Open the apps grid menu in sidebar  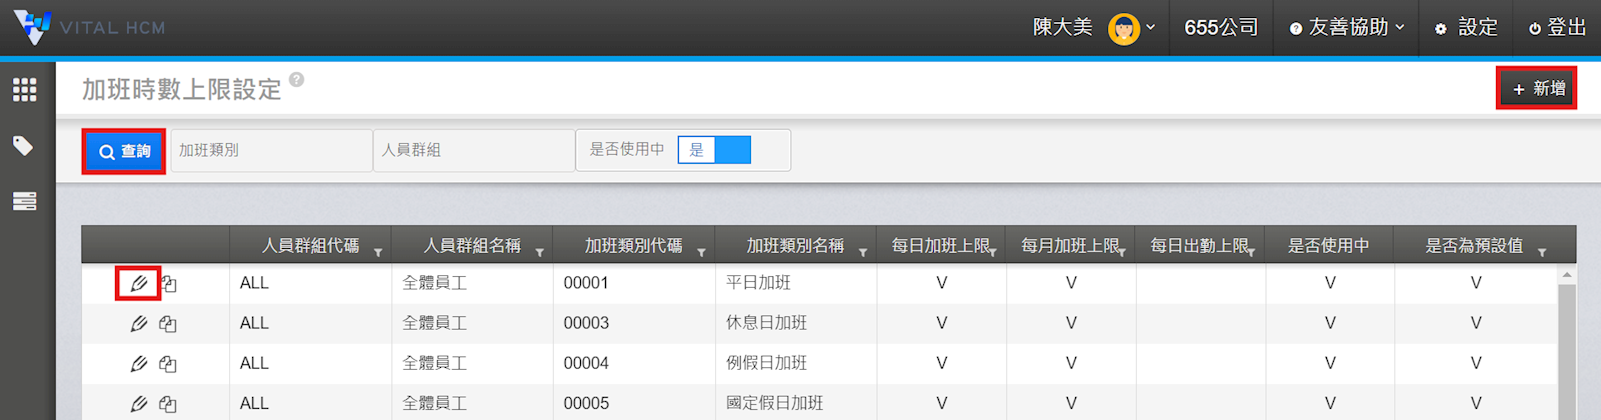pos(25,90)
